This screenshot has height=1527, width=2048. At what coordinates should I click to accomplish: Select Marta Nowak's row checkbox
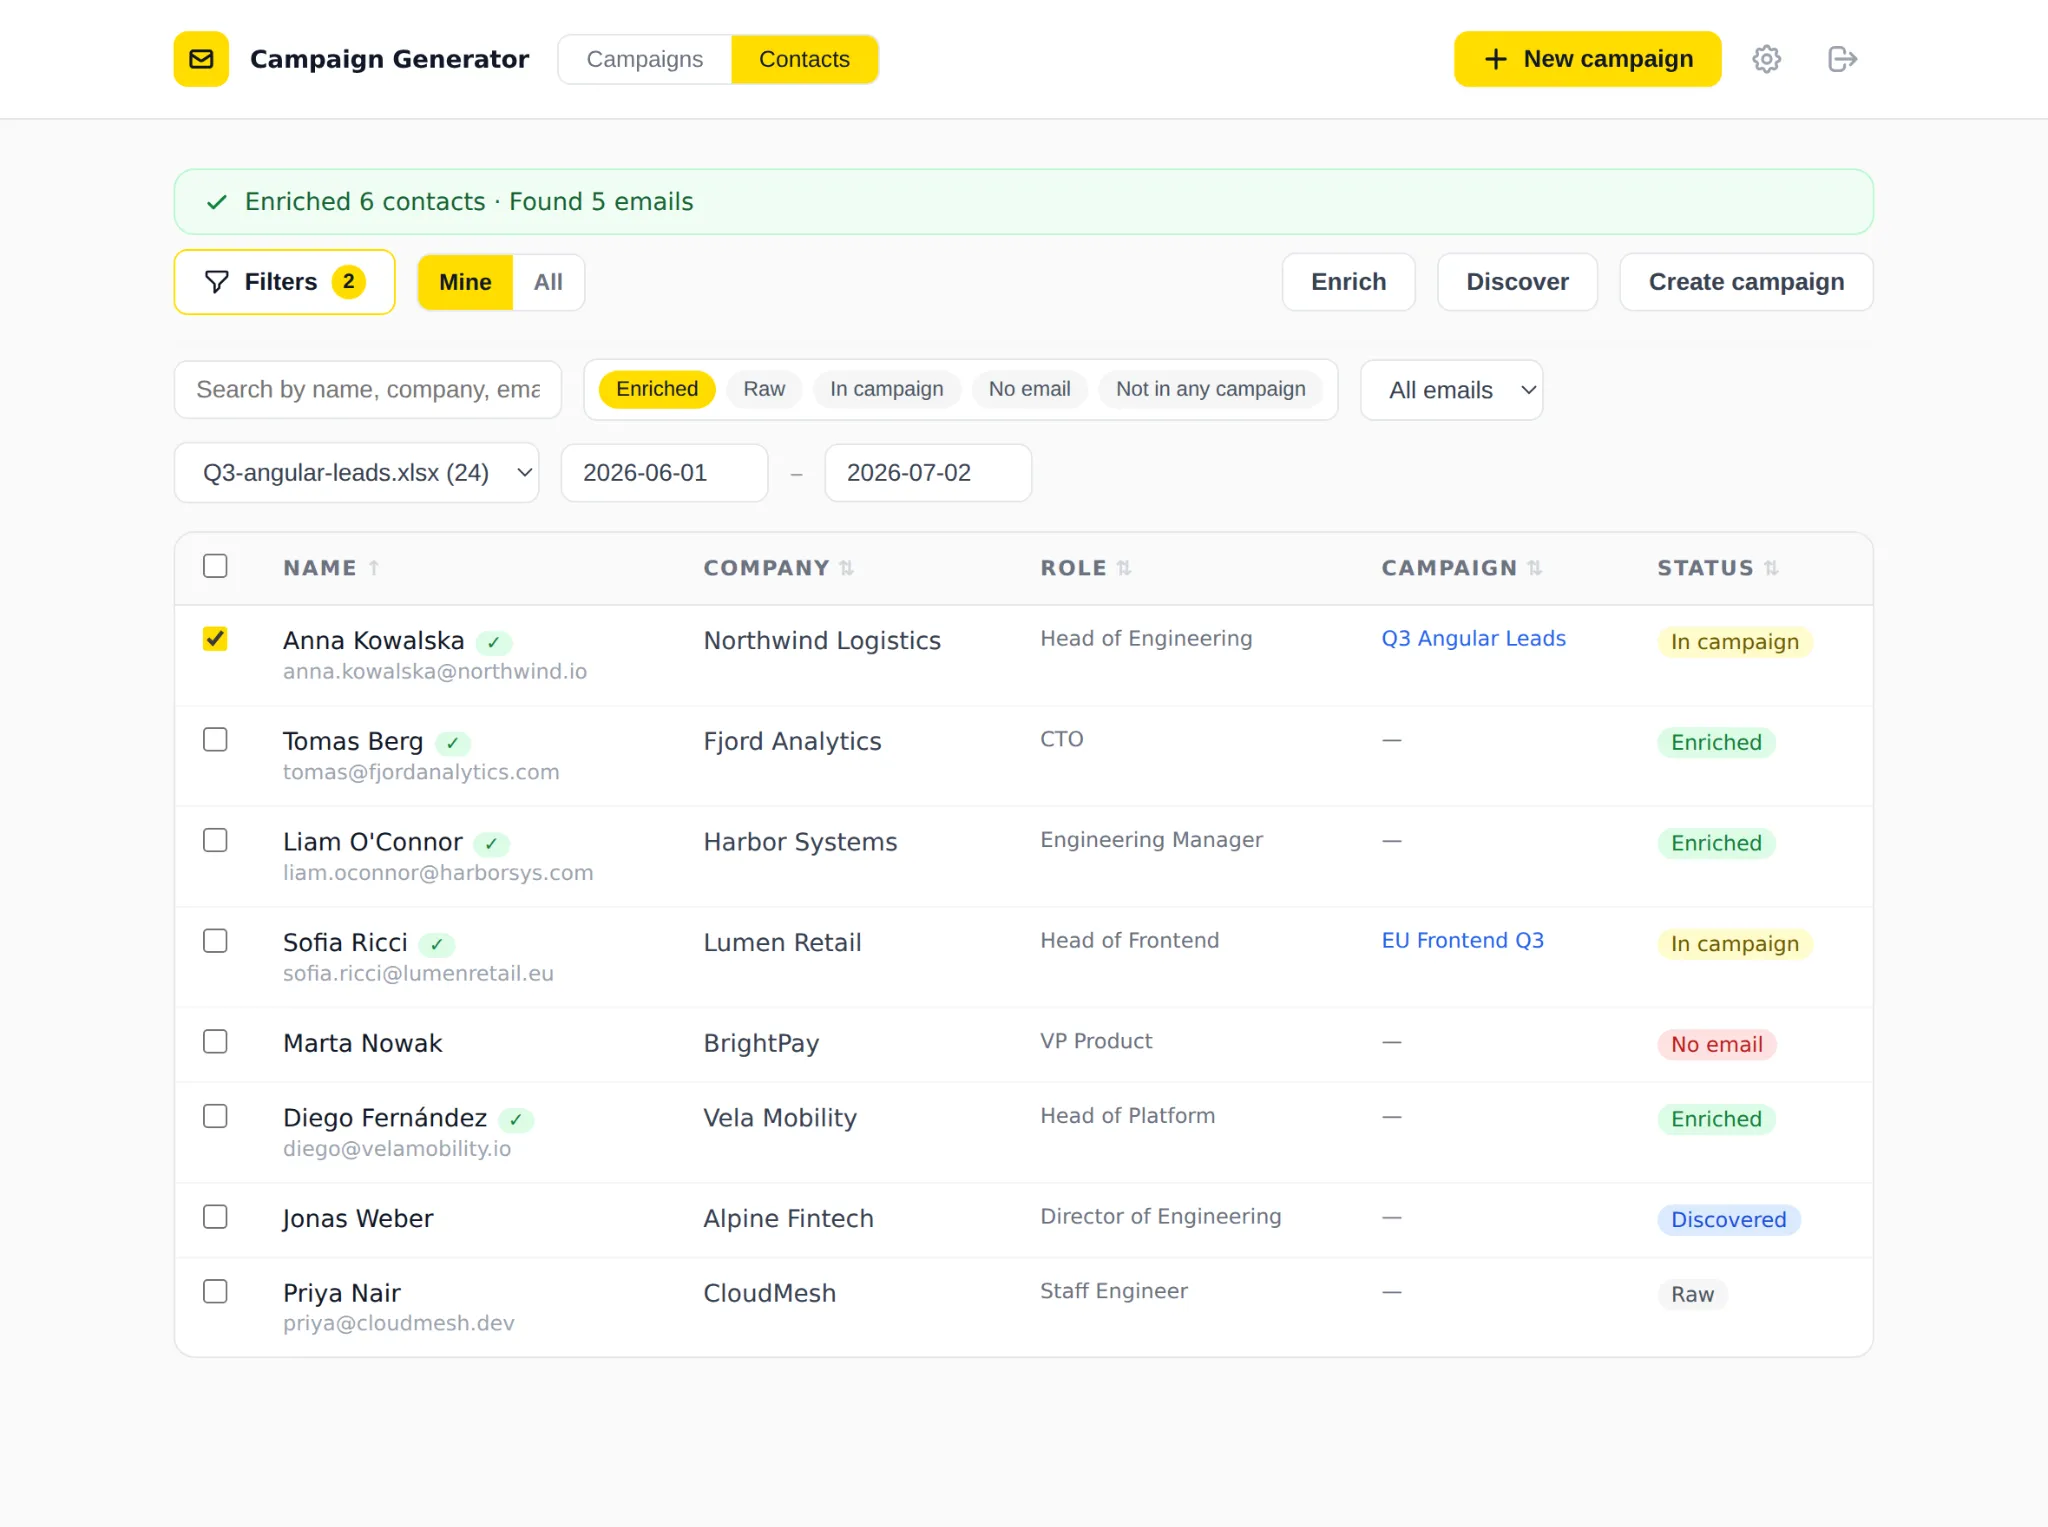coord(215,1042)
